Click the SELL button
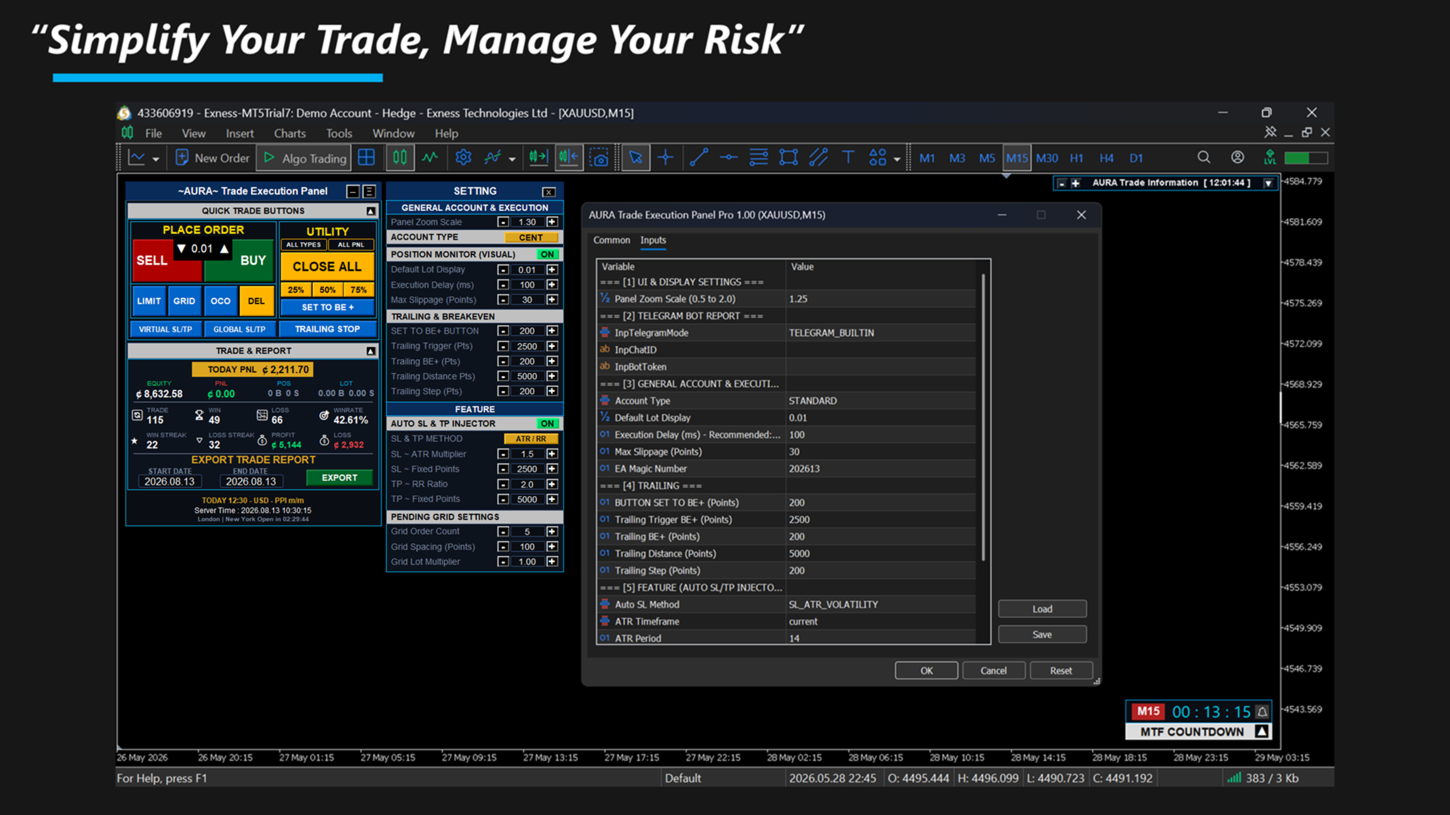 (152, 260)
